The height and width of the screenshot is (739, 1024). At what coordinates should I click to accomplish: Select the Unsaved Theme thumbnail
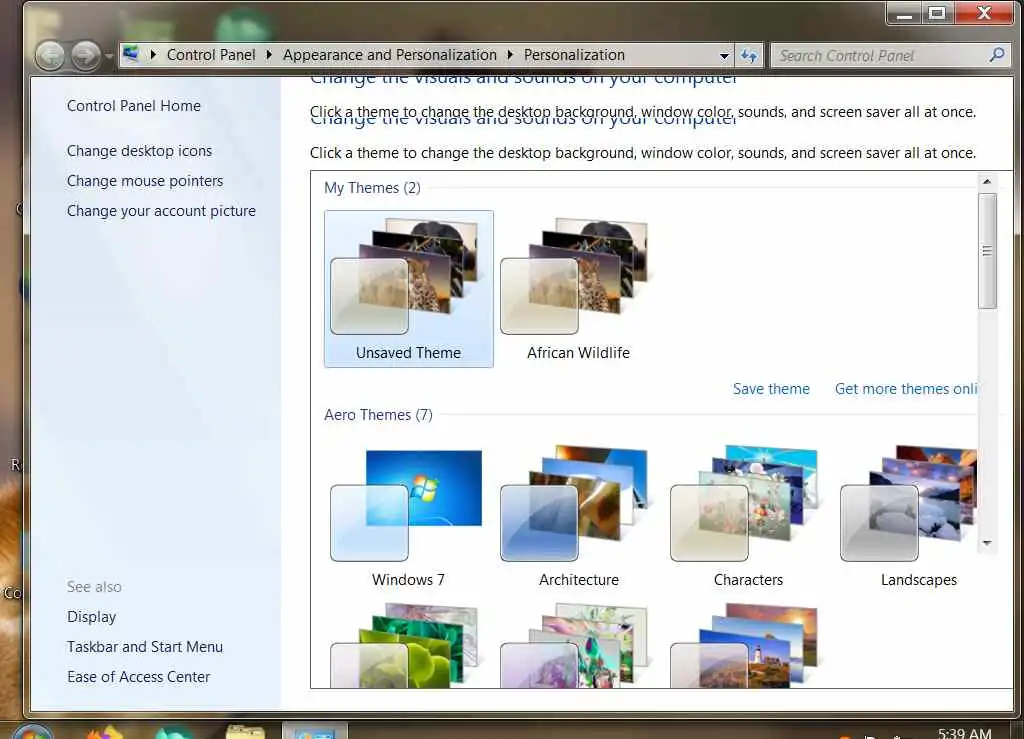(409, 289)
